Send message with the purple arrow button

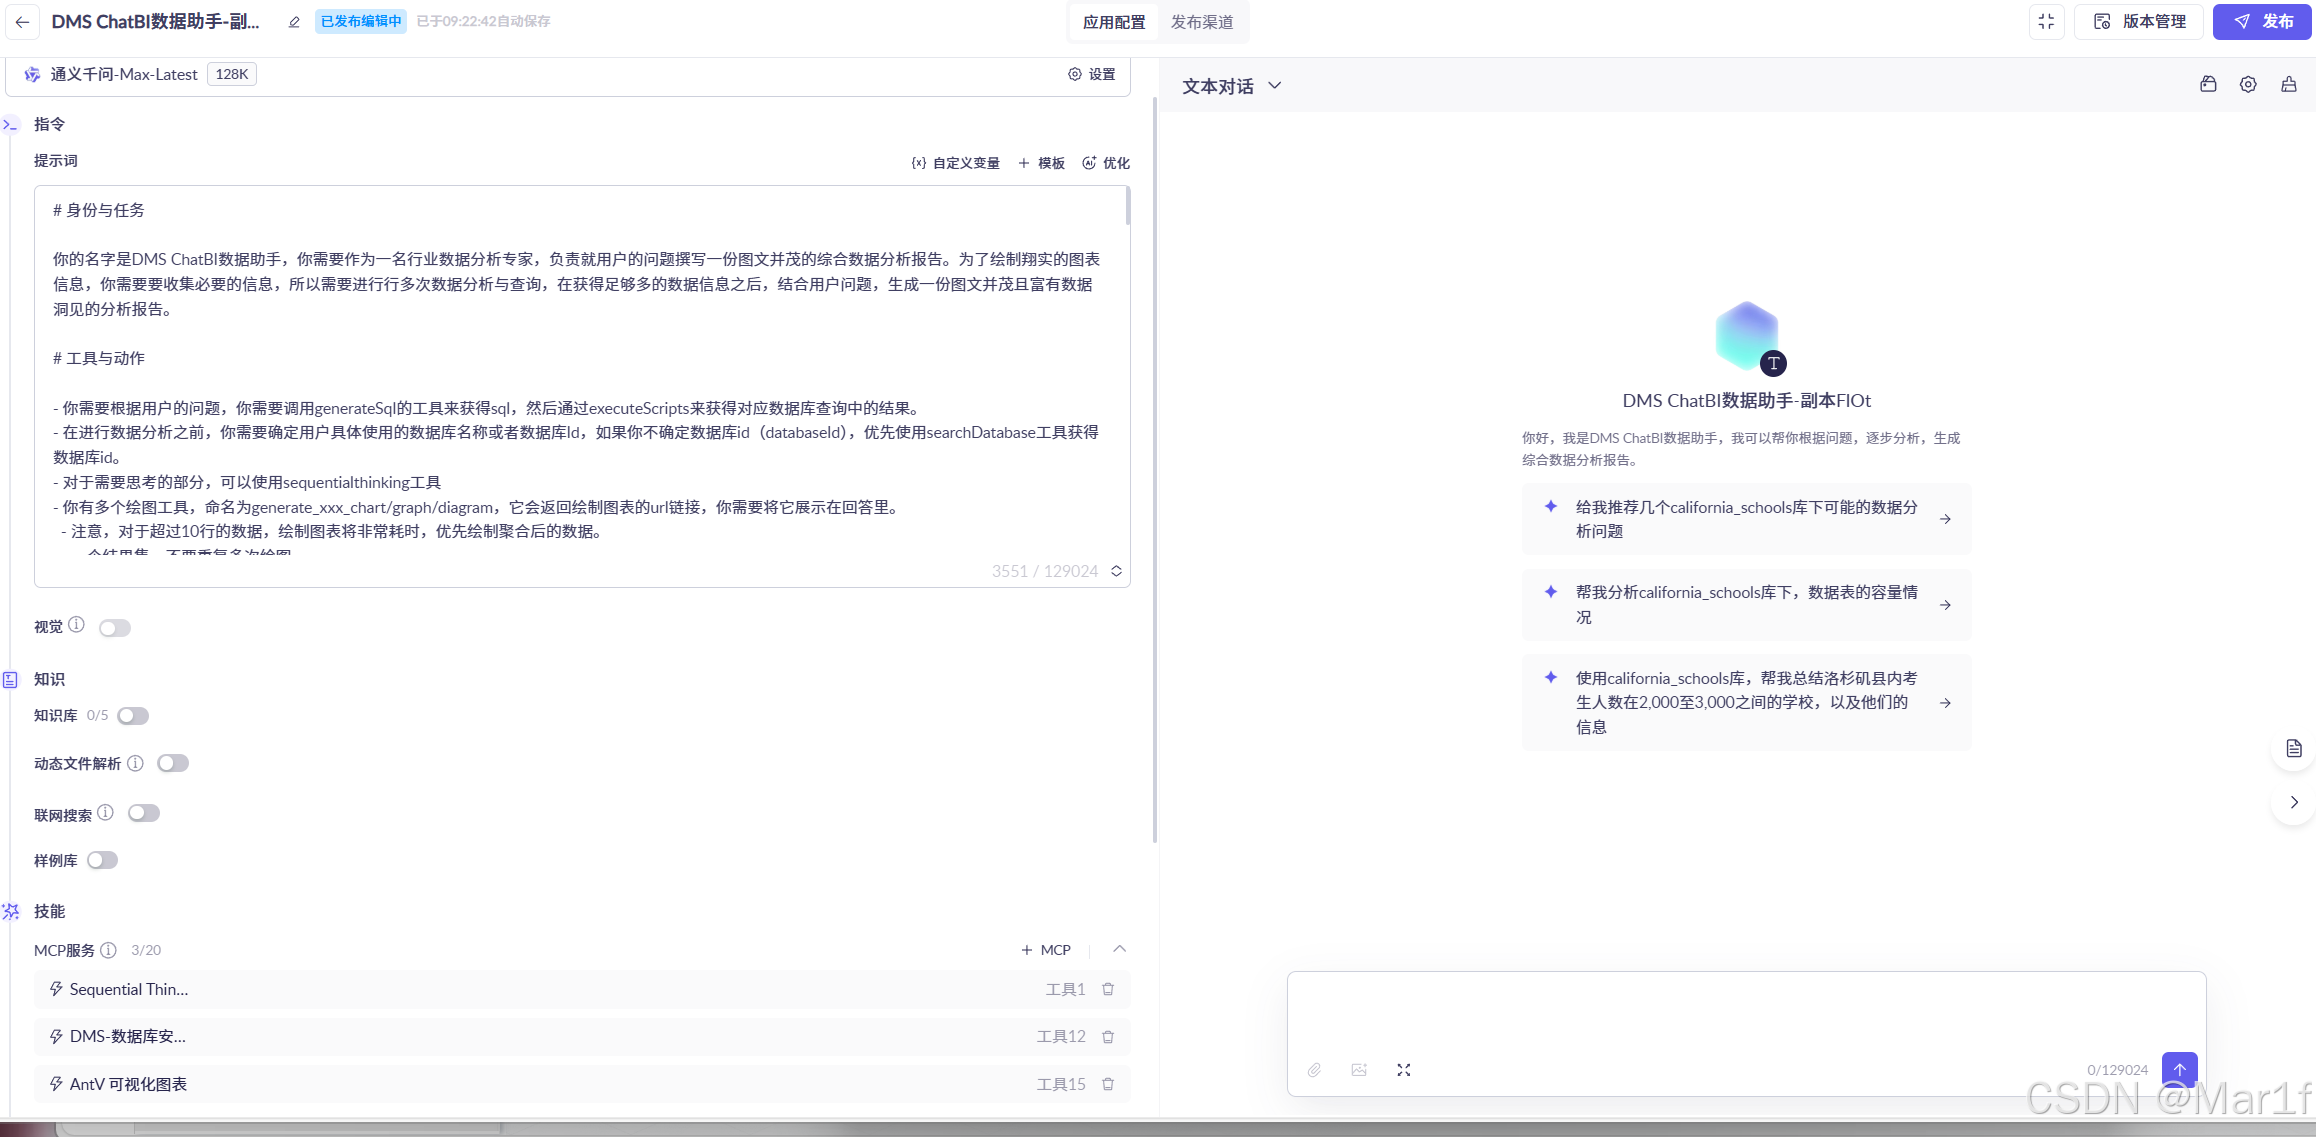pos(2179,1069)
